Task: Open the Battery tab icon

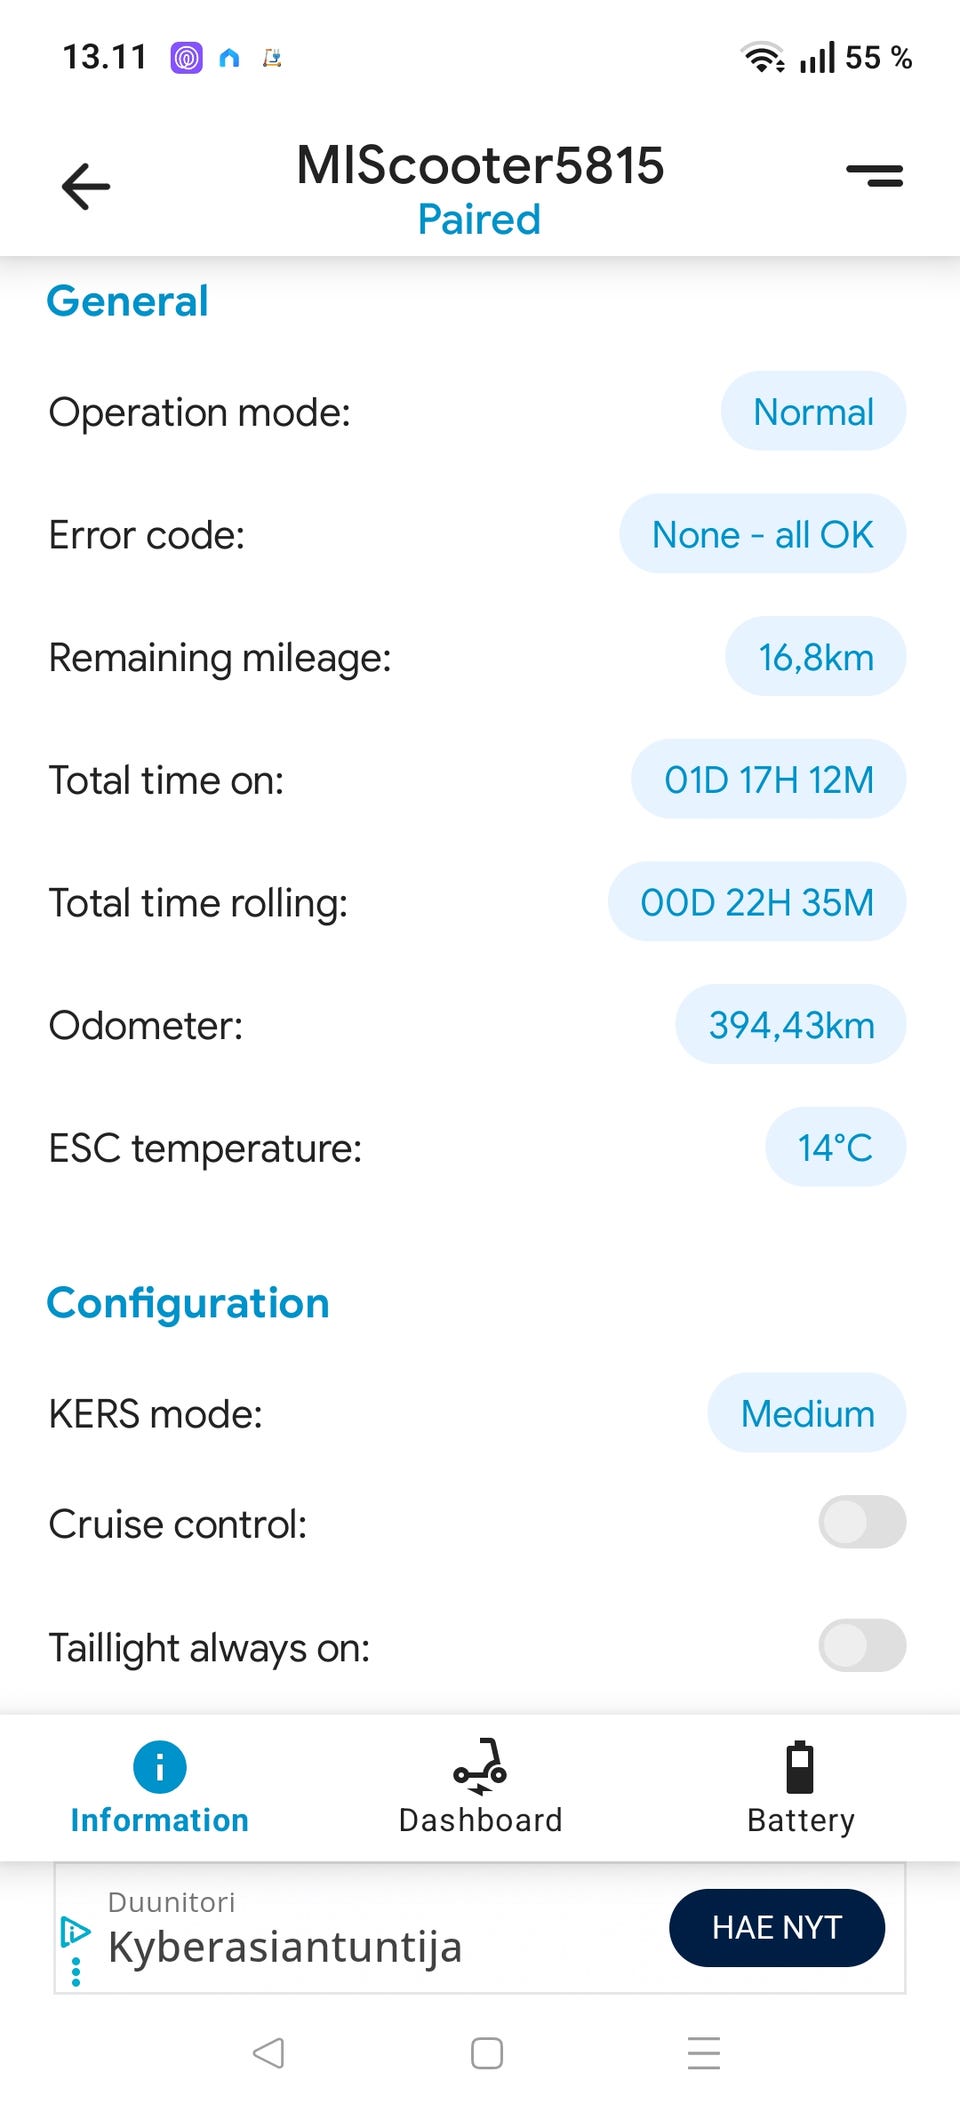Action: coord(800,1767)
